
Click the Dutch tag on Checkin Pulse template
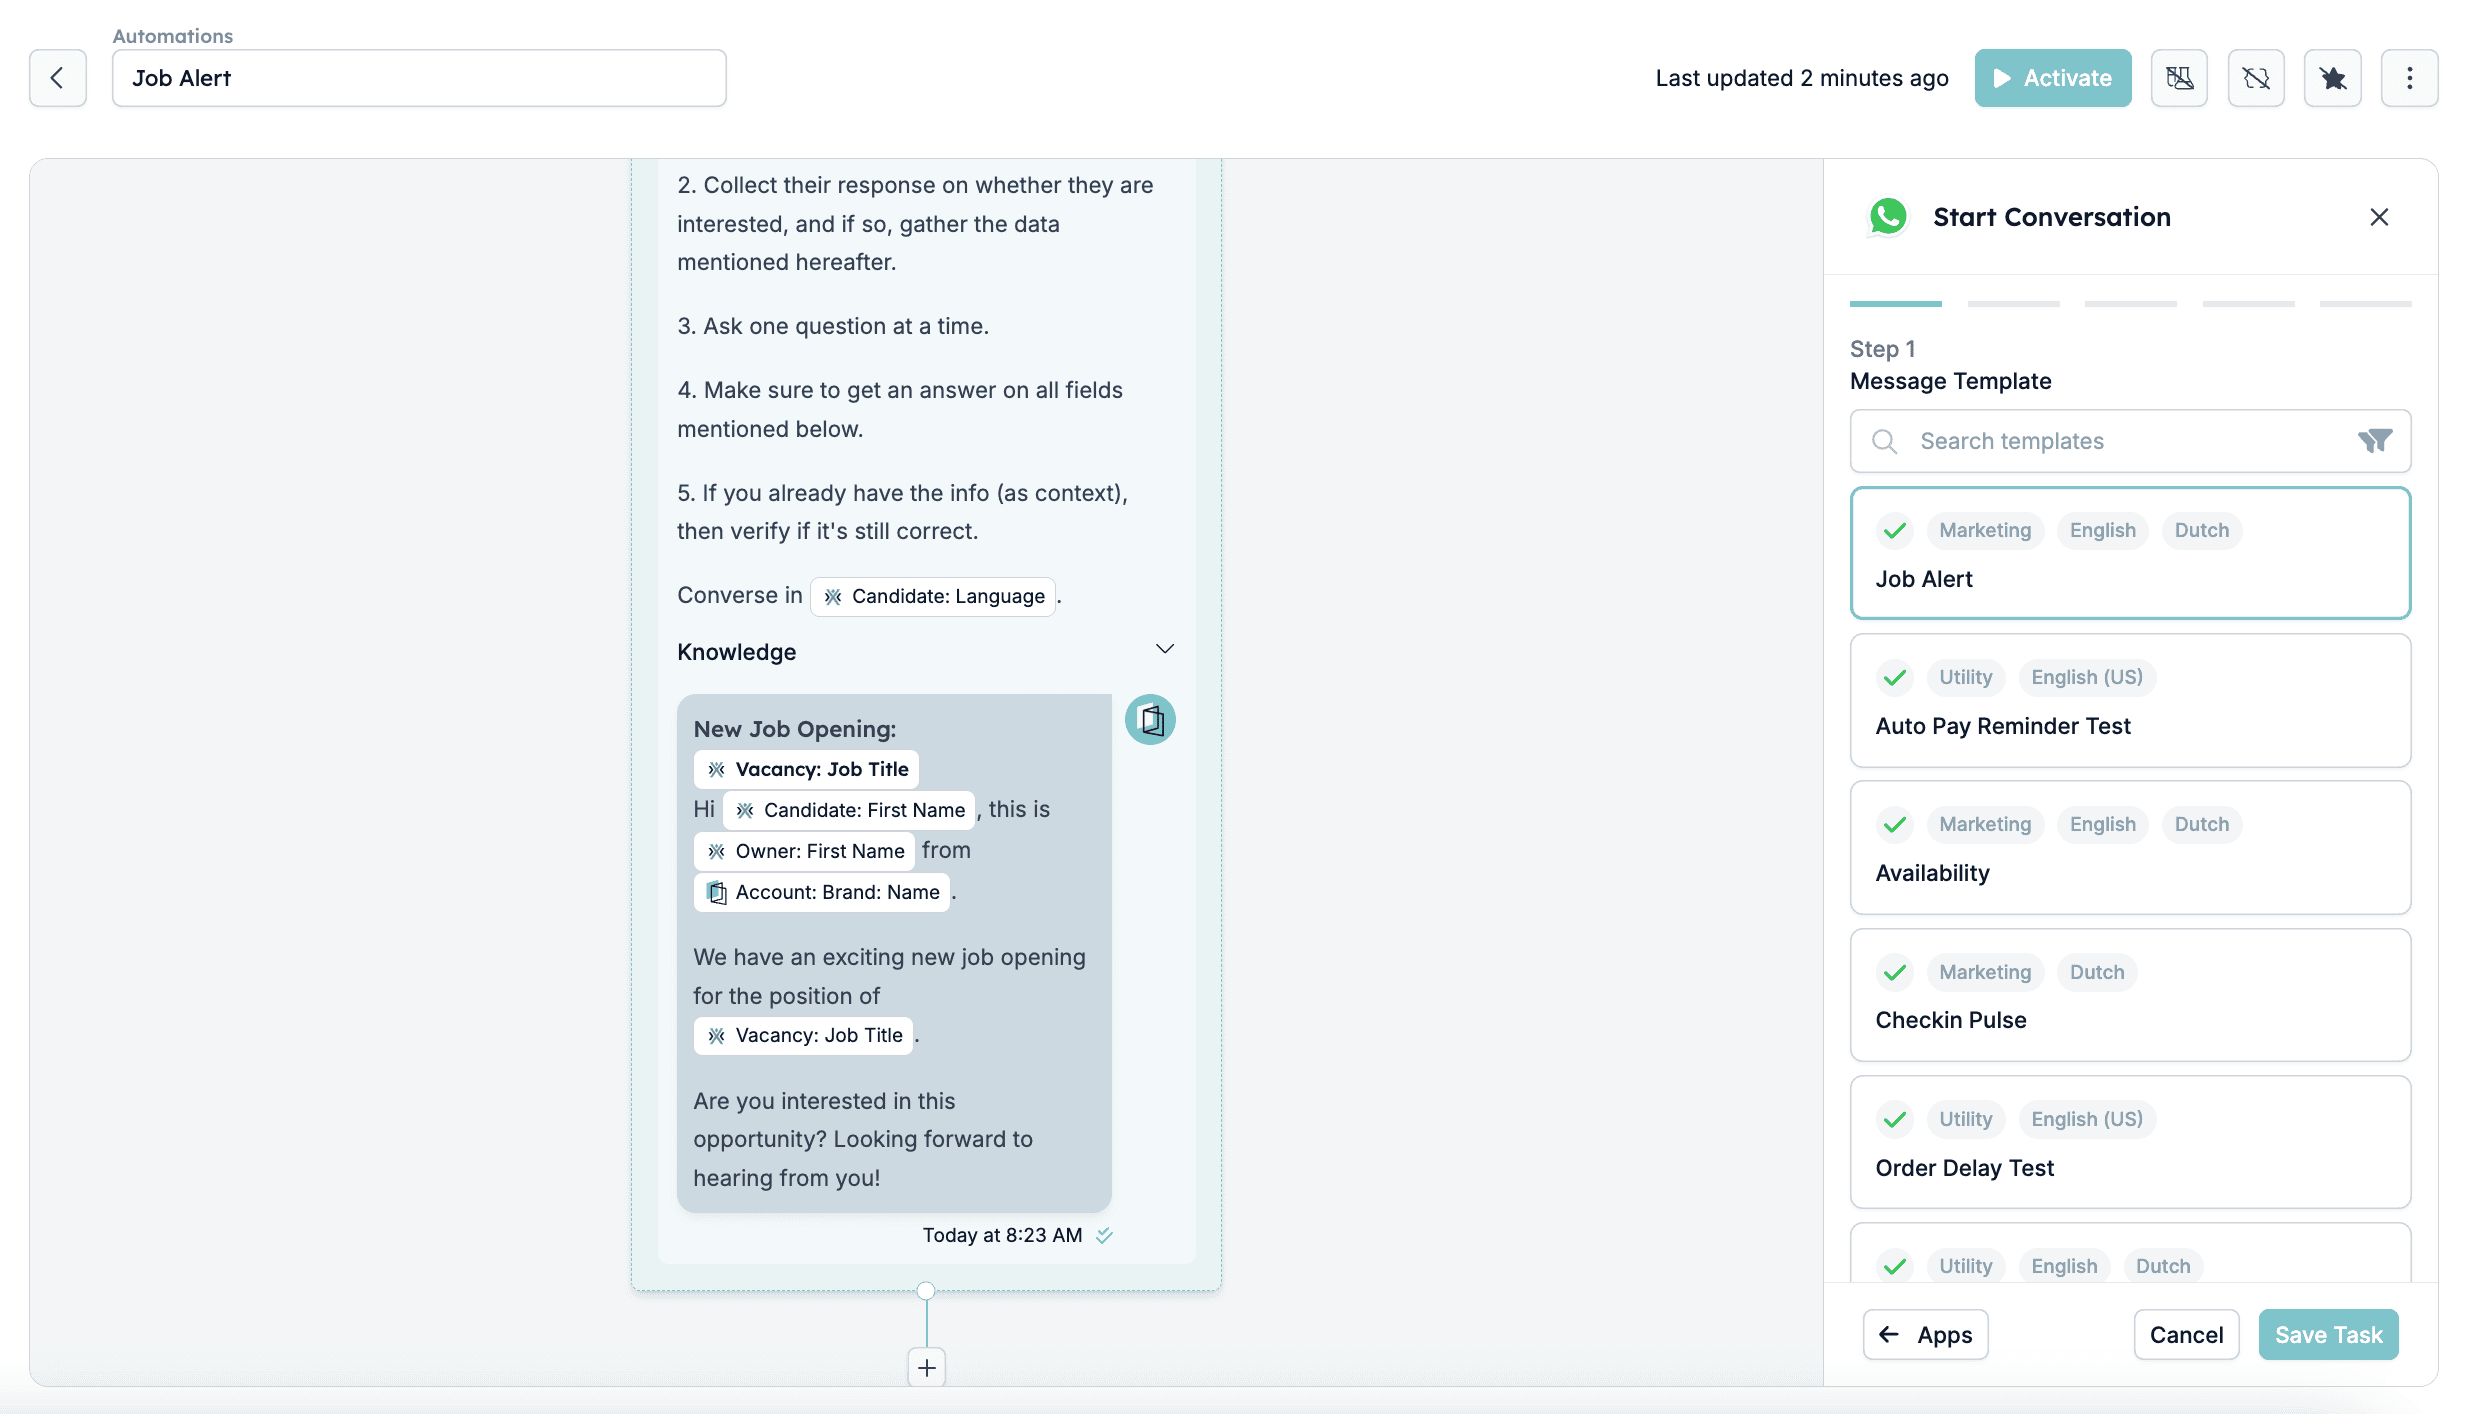click(2097, 972)
